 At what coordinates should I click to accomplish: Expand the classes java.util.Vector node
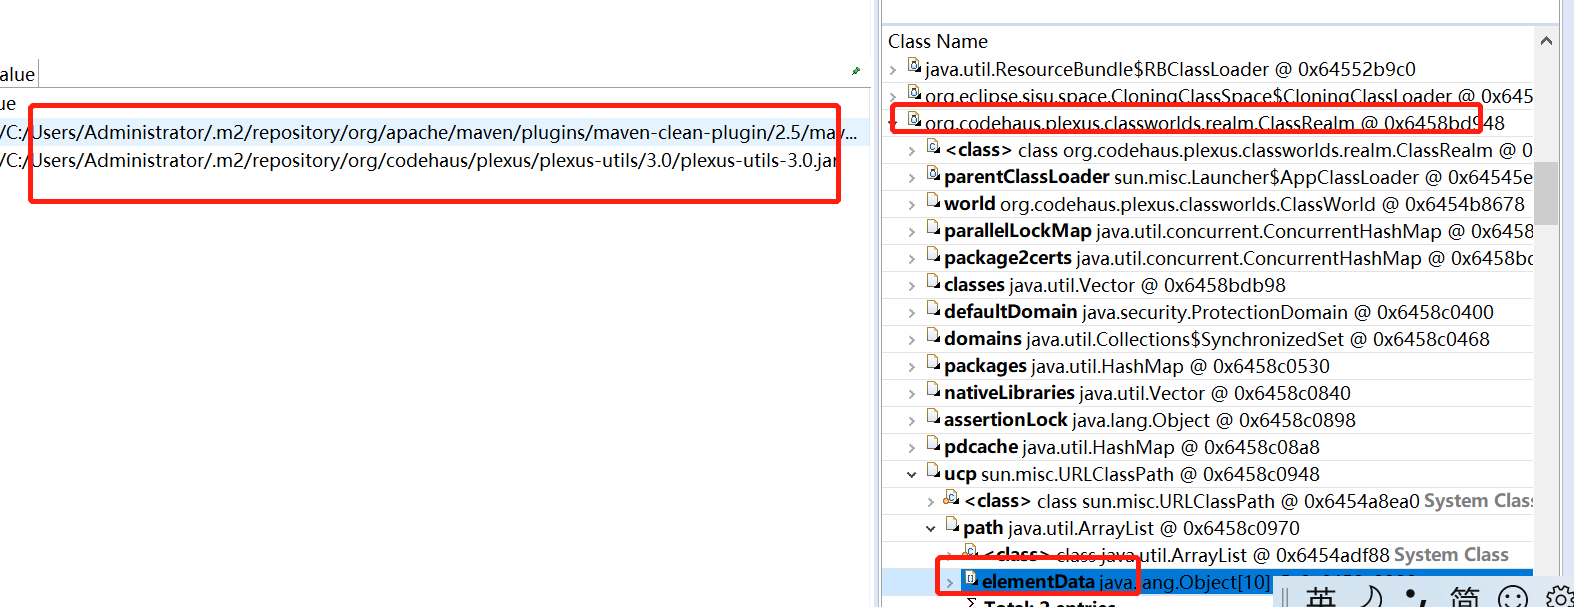912,286
